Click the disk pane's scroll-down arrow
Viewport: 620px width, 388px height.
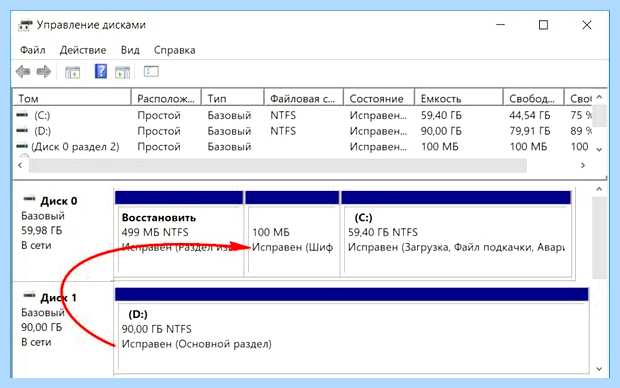(x=599, y=369)
